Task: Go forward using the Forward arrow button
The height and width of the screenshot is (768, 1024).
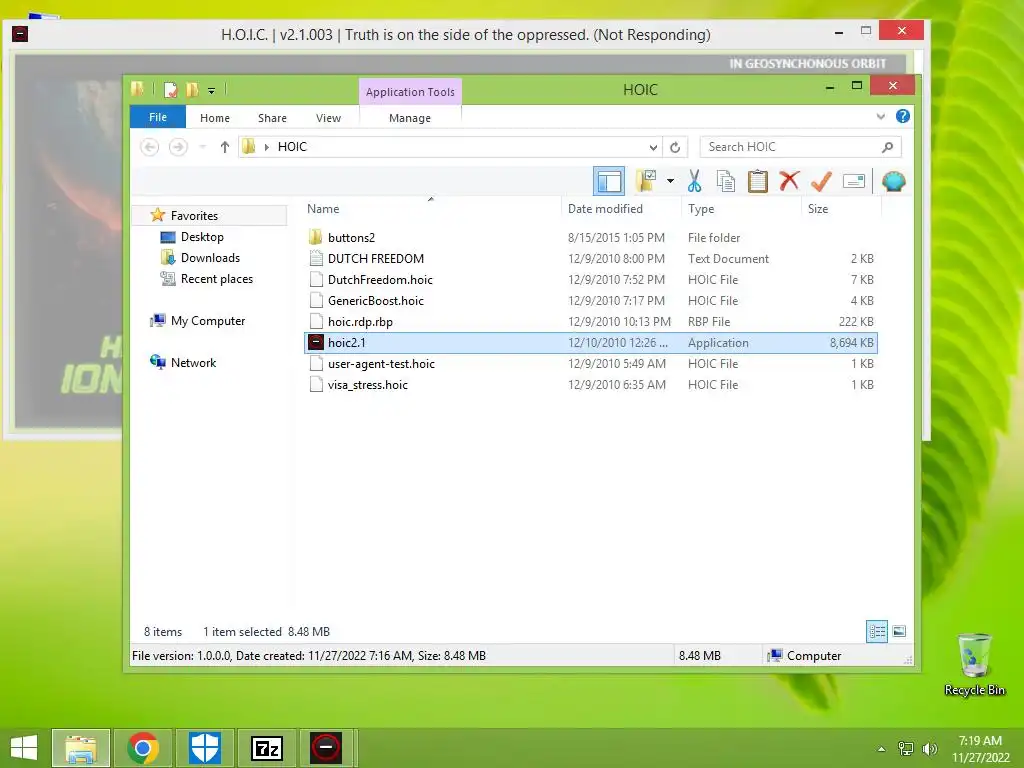Action: [x=178, y=147]
